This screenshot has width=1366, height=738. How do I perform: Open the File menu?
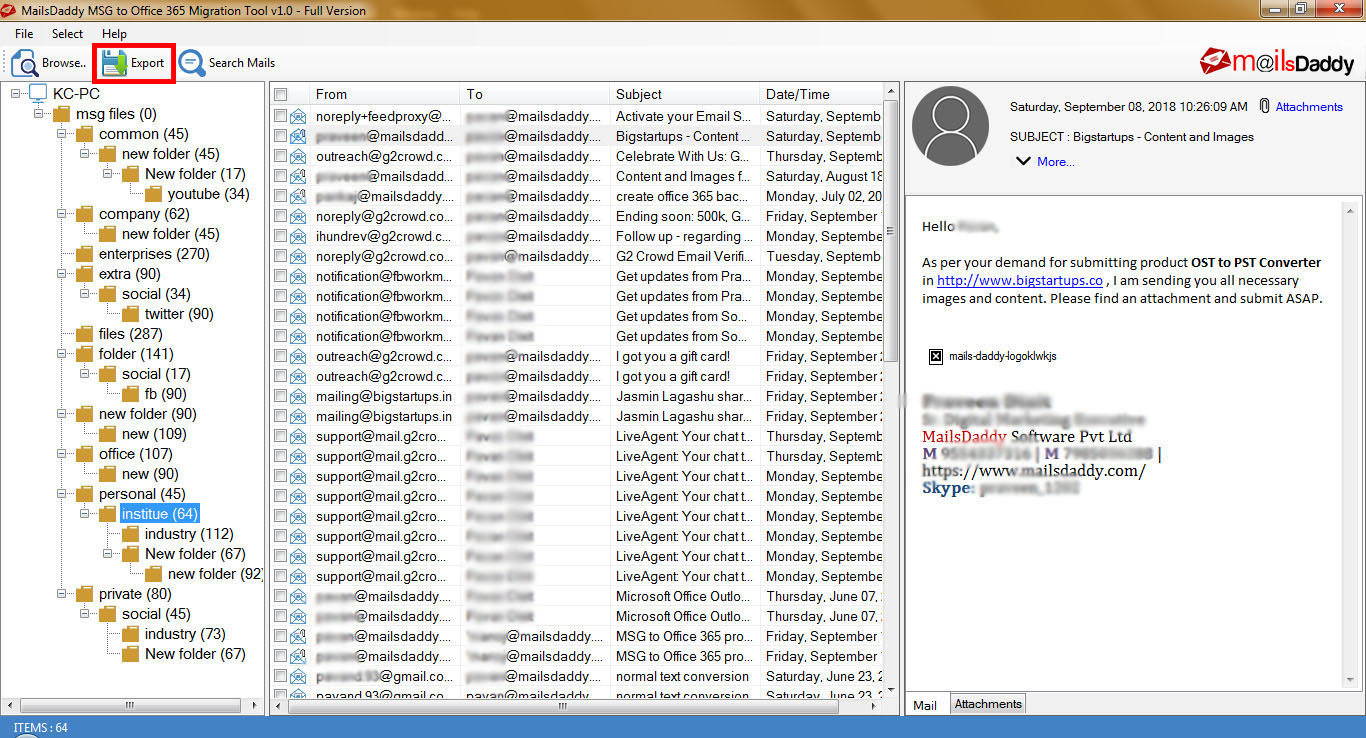(x=24, y=34)
